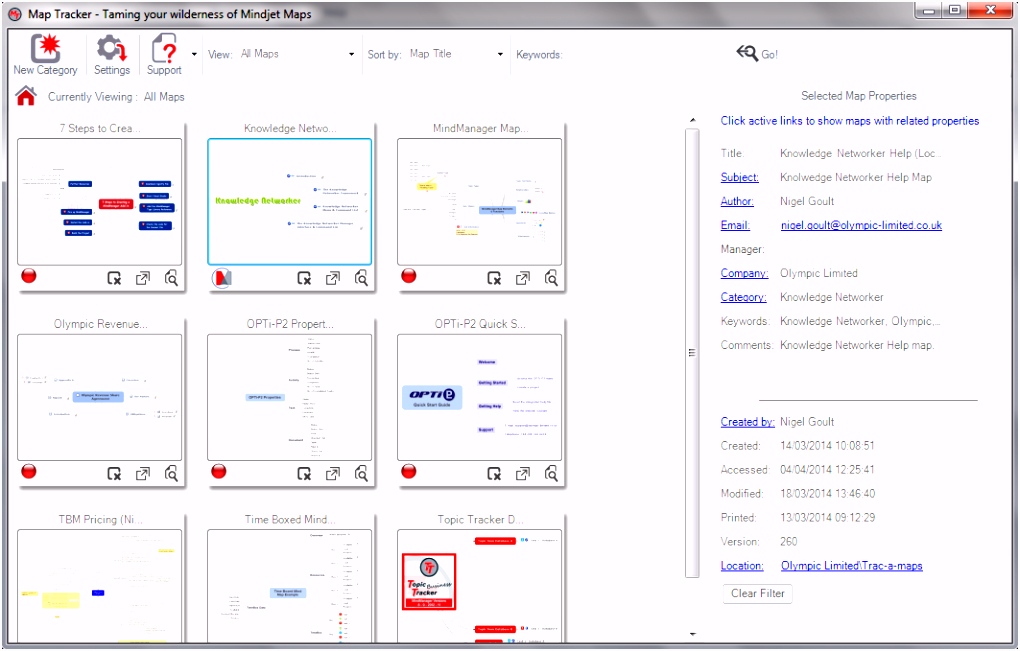Click the Author: property link
The width and height of the screenshot is (1020, 651).
point(737,202)
